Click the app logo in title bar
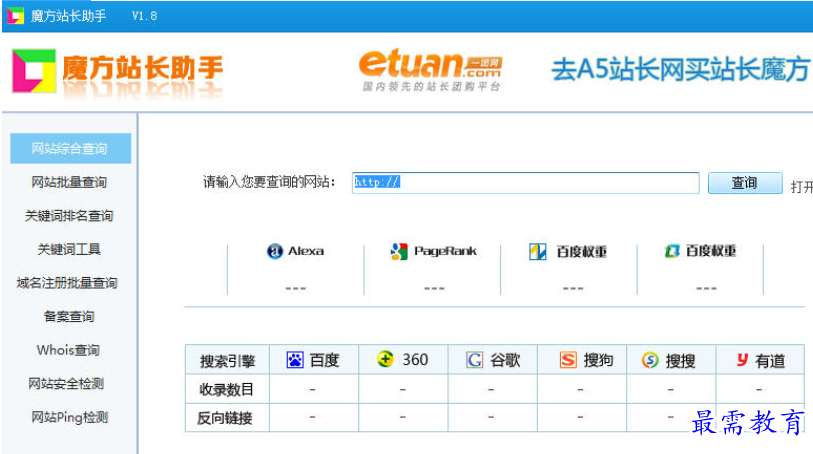This screenshot has height=454, width=813. (x=16, y=16)
